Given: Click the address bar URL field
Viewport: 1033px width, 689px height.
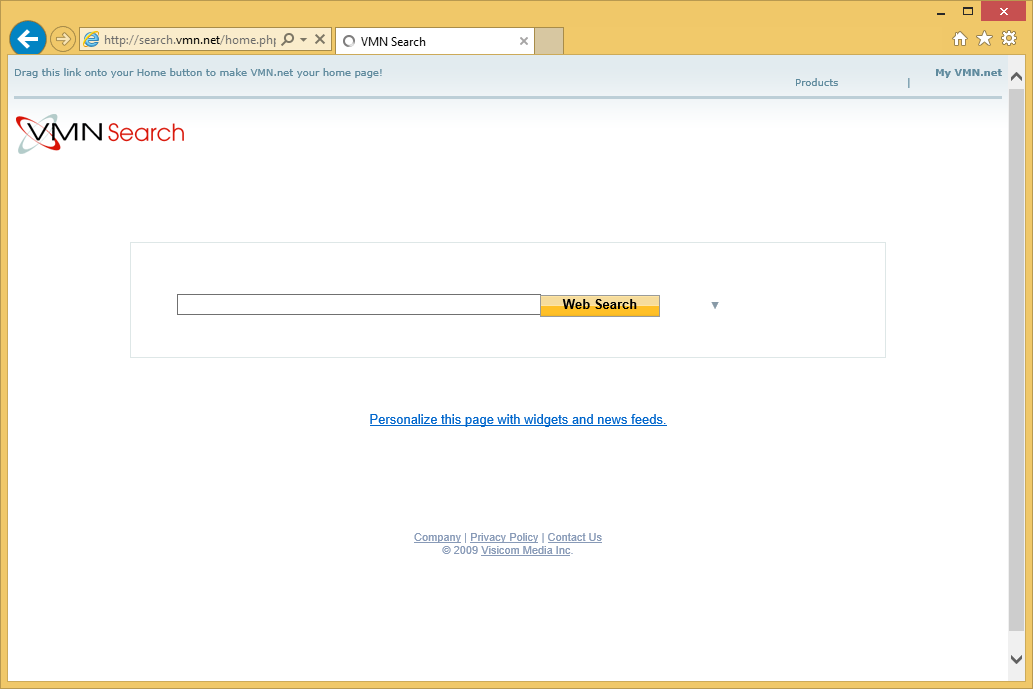Looking at the screenshot, I should 190,40.
